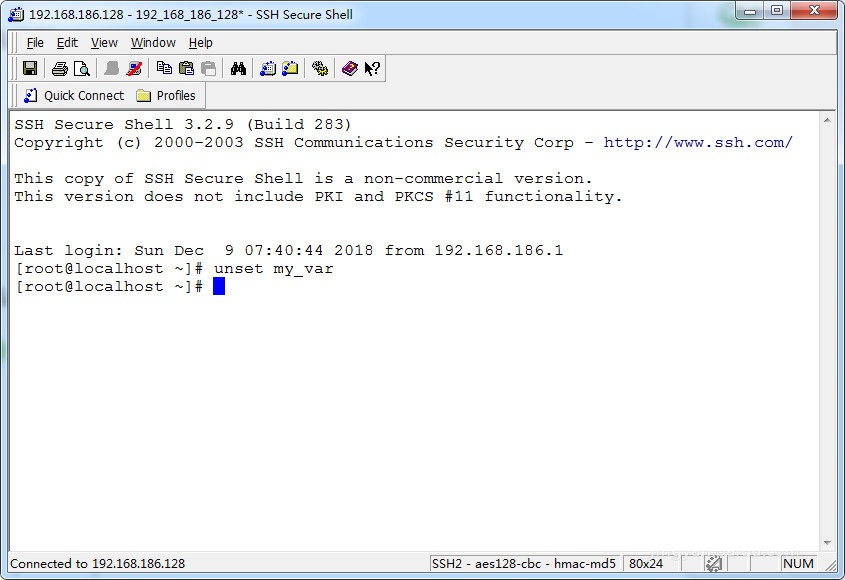Viewport: 845px width, 580px height.
Task: Open the Help book icon
Action: (x=350, y=69)
